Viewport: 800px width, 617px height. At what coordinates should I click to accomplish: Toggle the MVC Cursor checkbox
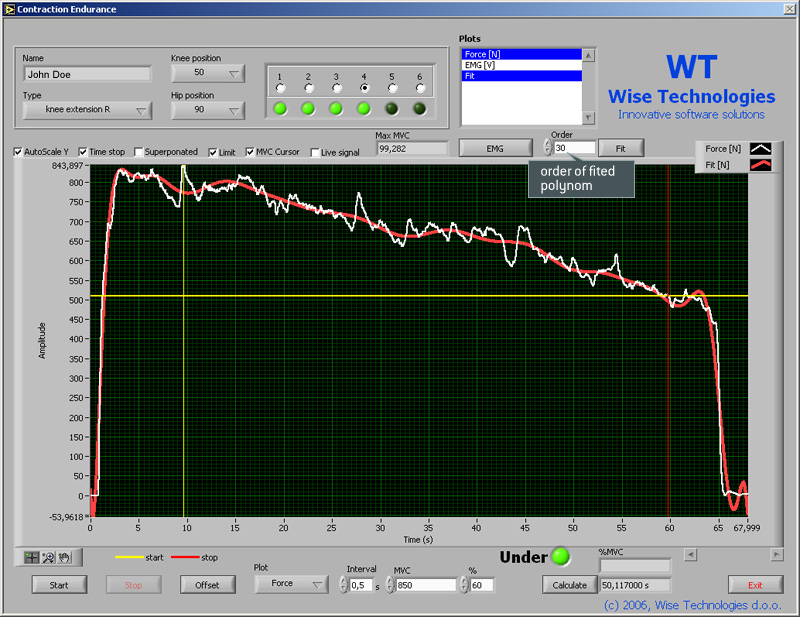(x=250, y=152)
